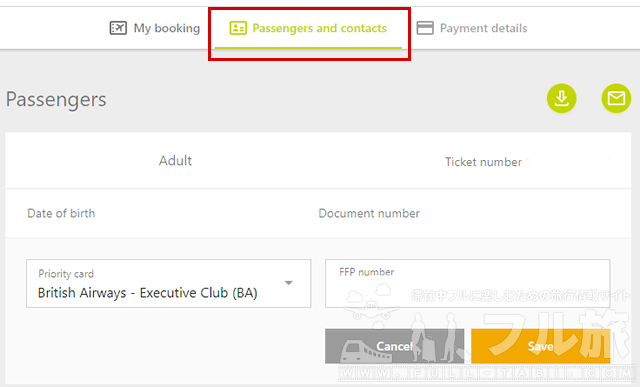Viewport: 640px width, 387px height.
Task: Open the My booking tab
Action: point(155,28)
